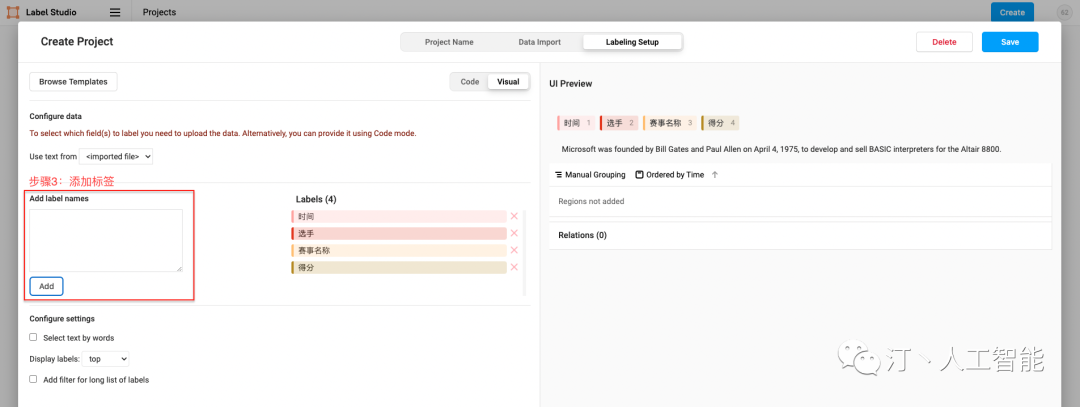This screenshot has height=407, width=1080.
Task: Click the Browse Templates button
Action: click(73, 81)
